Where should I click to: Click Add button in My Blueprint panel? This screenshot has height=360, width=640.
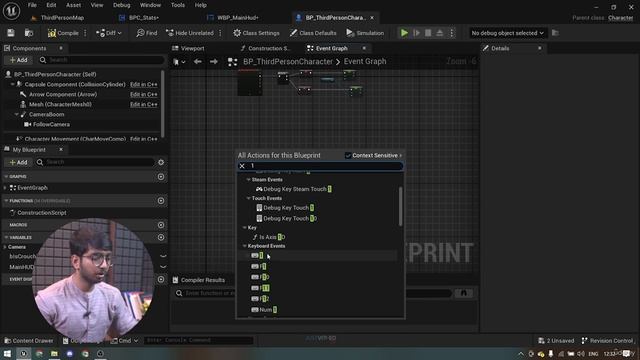coord(18,162)
